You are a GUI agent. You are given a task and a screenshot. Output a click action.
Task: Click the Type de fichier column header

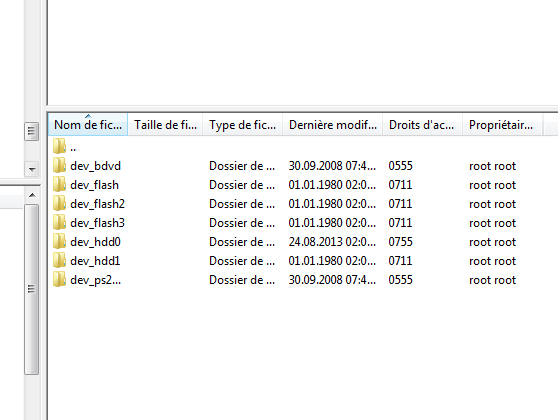click(242, 125)
